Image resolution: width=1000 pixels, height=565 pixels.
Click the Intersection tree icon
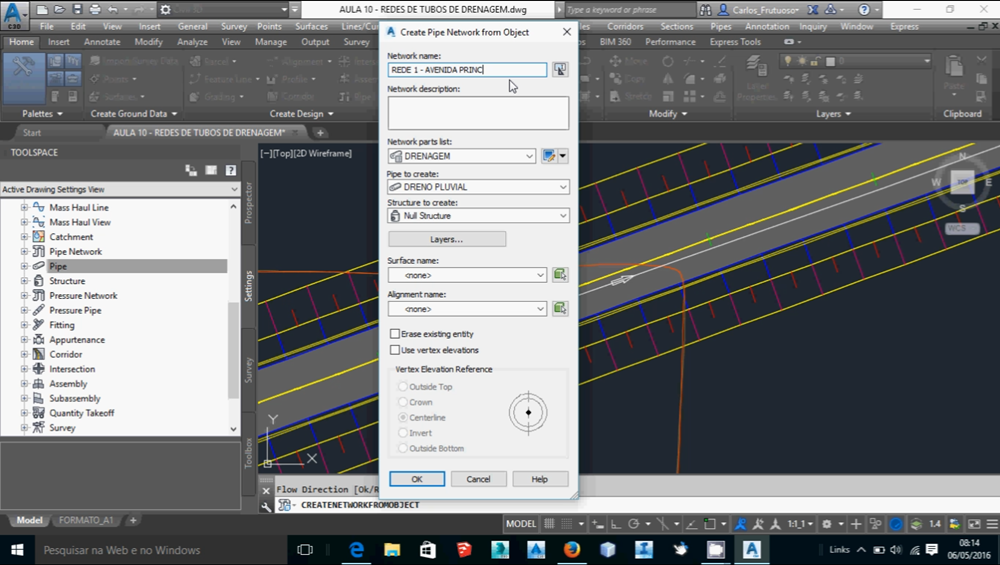(x=39, y=369)
